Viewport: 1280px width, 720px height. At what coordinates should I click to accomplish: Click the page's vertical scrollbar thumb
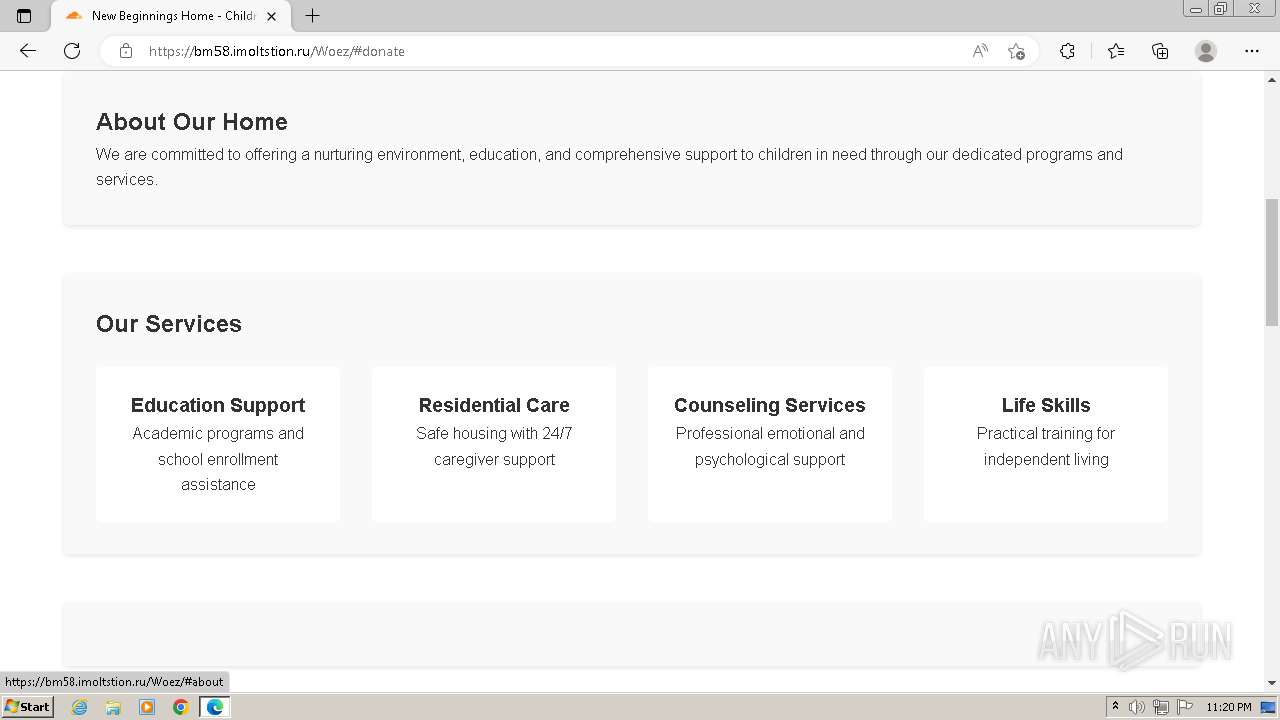coord(1272,262)
